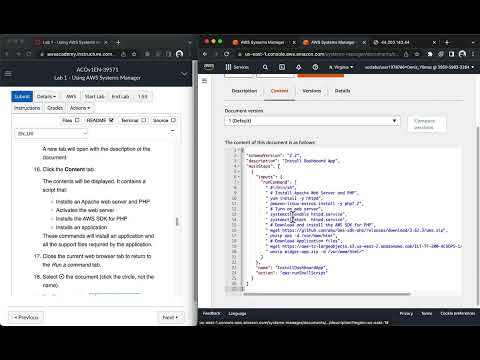Bookmark the AWS console page with star
The width and height of the screenshot is (480, 360).
[x=417, y=54]
